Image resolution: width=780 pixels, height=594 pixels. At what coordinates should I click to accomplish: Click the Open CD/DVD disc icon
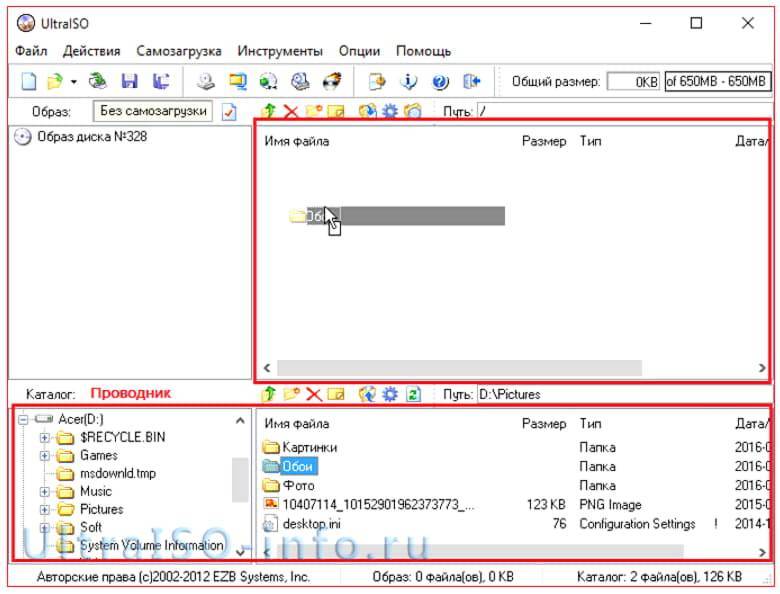98,81
